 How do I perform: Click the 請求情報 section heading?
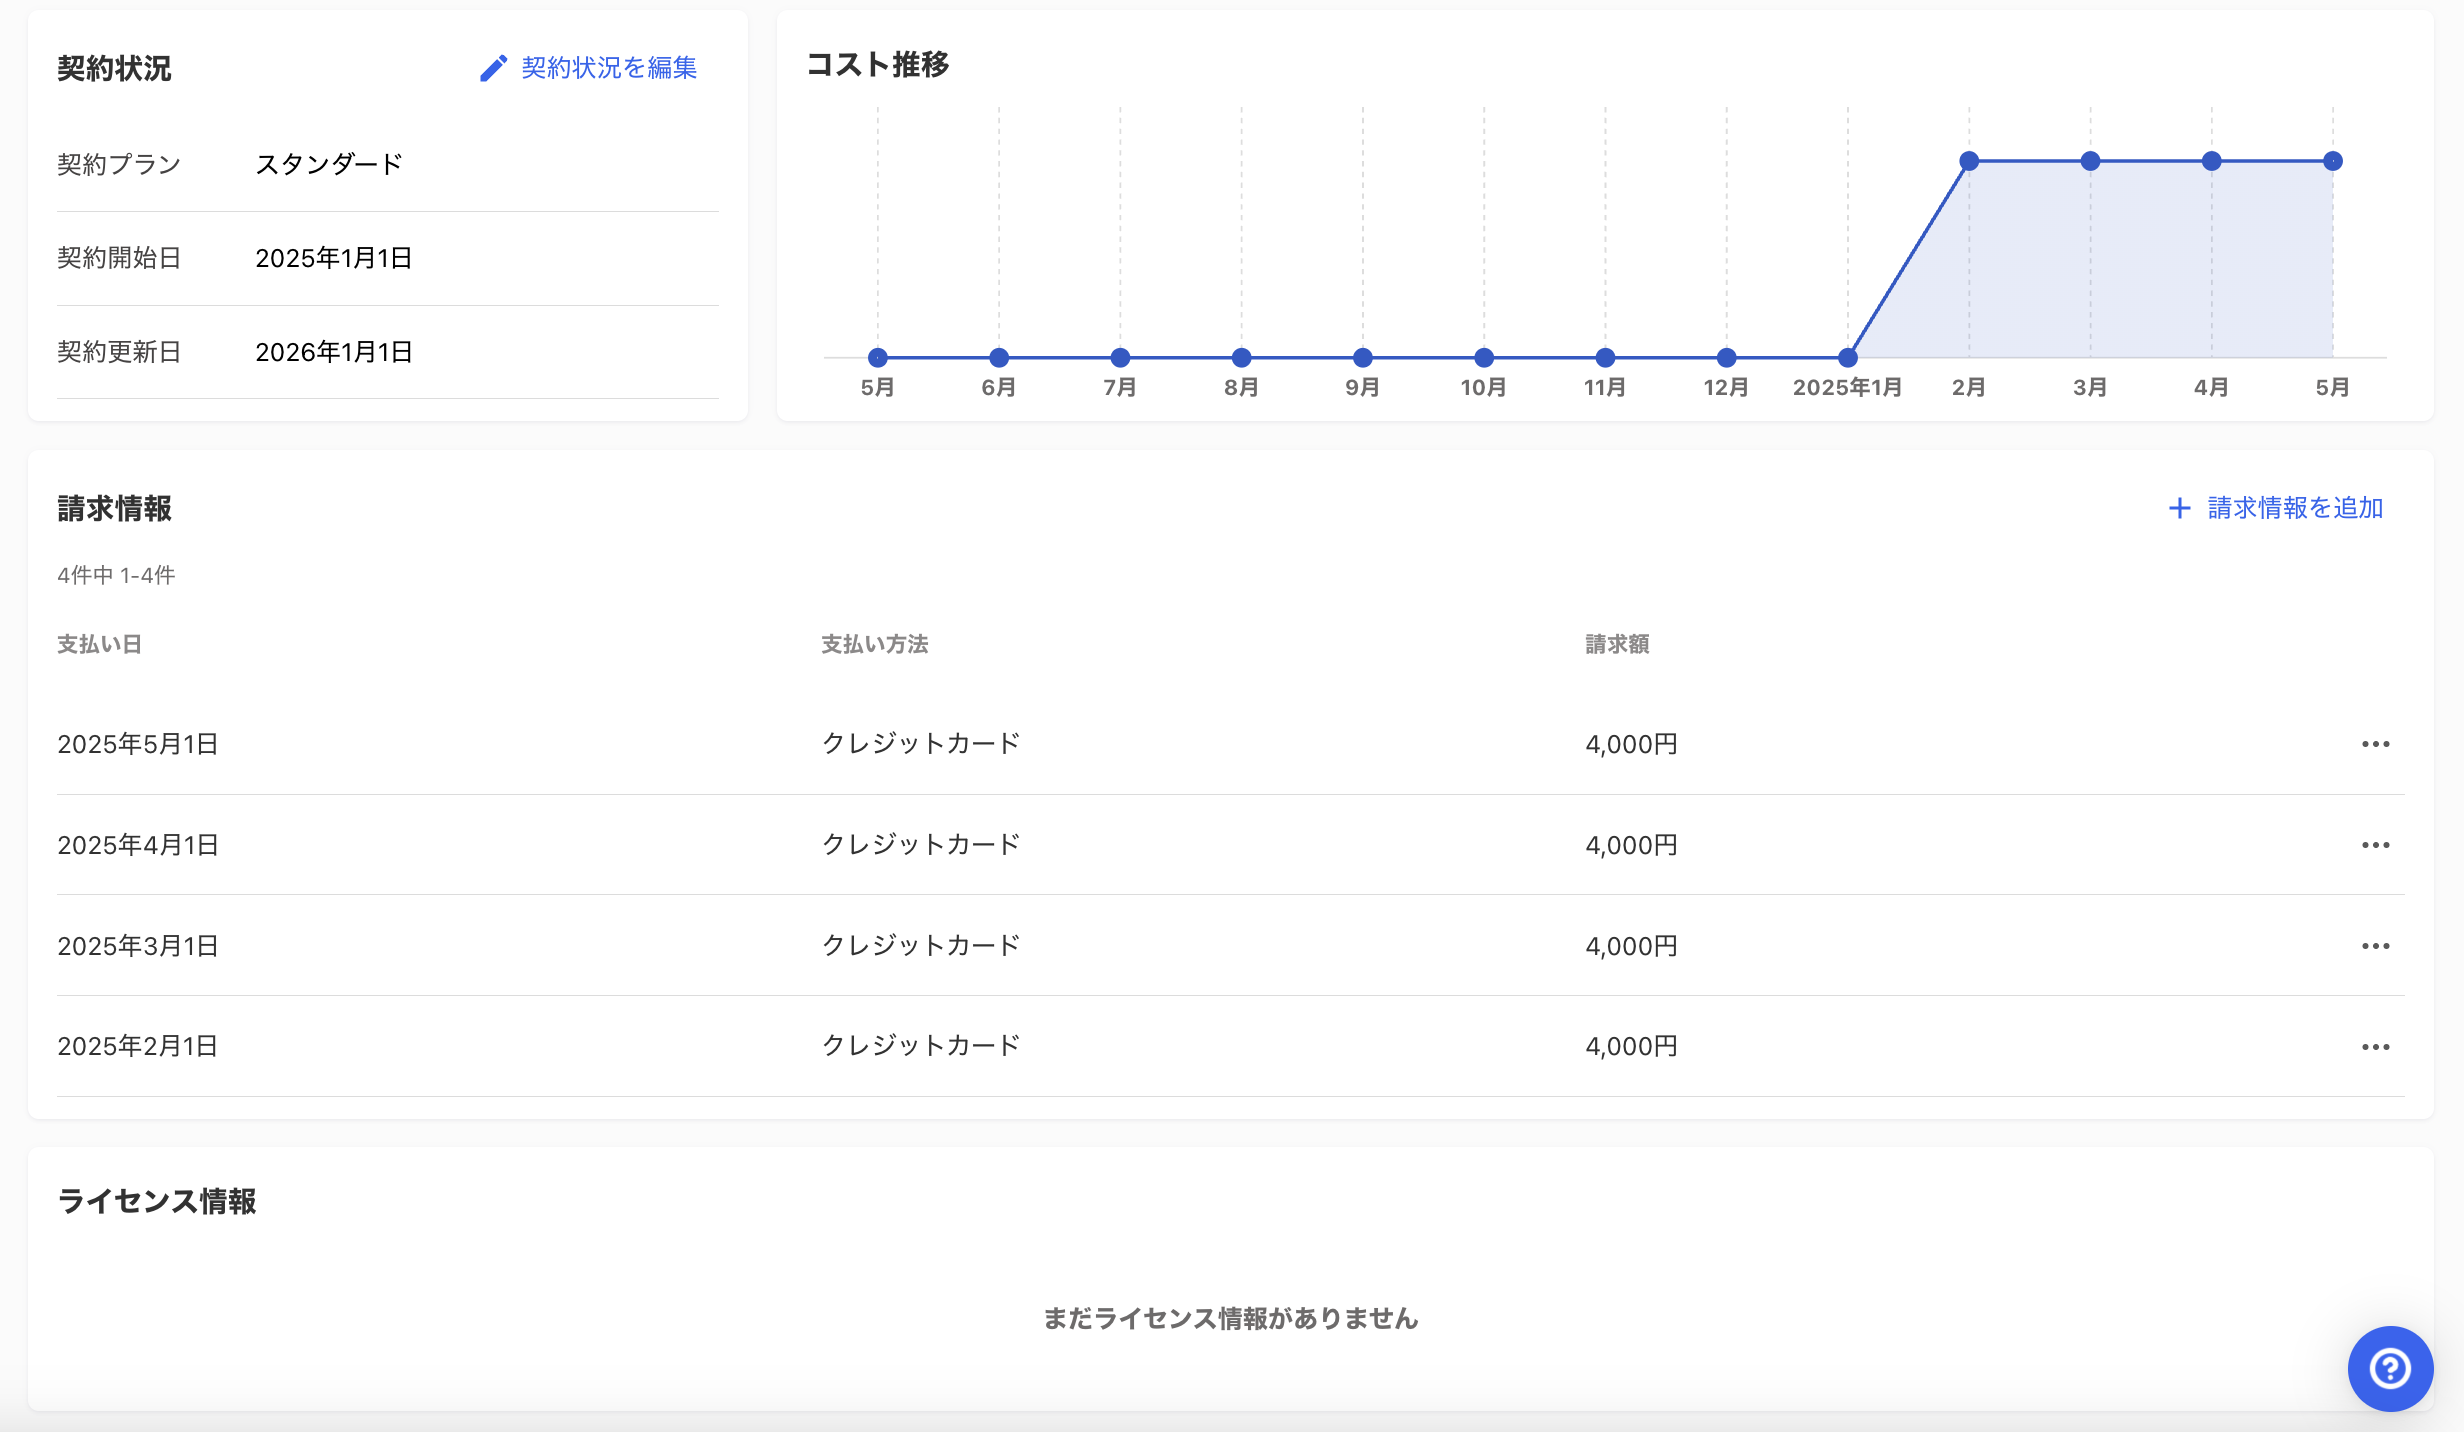[114, 508]
